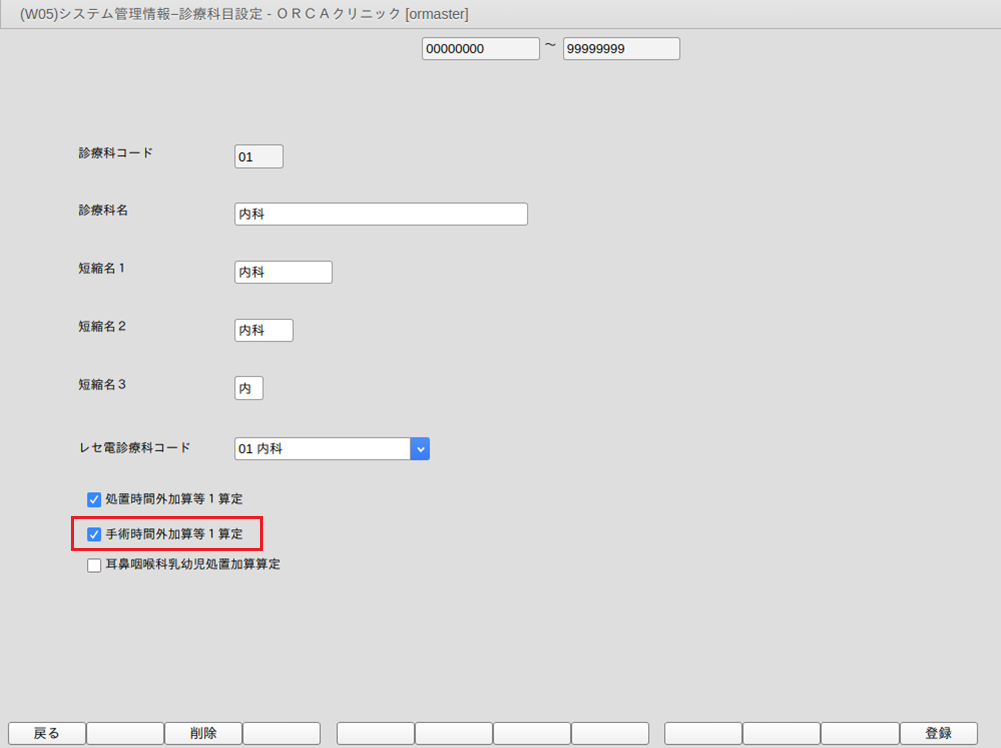Image resolution: width=1001 pixels, height=748 pixels.
Task: Click the 短縮名2 input box
Action: [264, 330]
